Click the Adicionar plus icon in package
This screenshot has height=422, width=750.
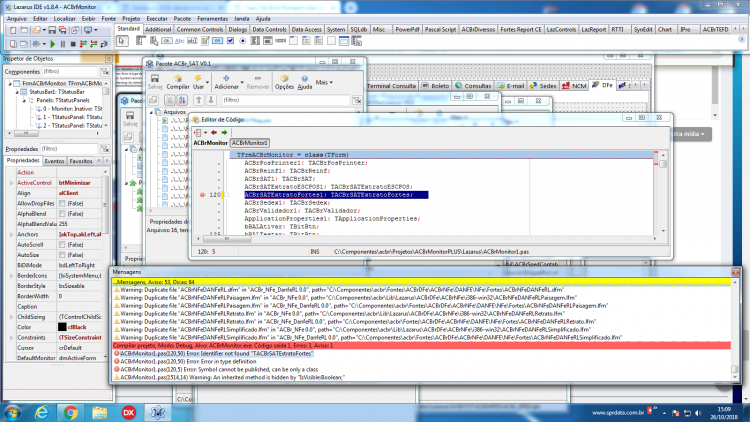(226, 78)
